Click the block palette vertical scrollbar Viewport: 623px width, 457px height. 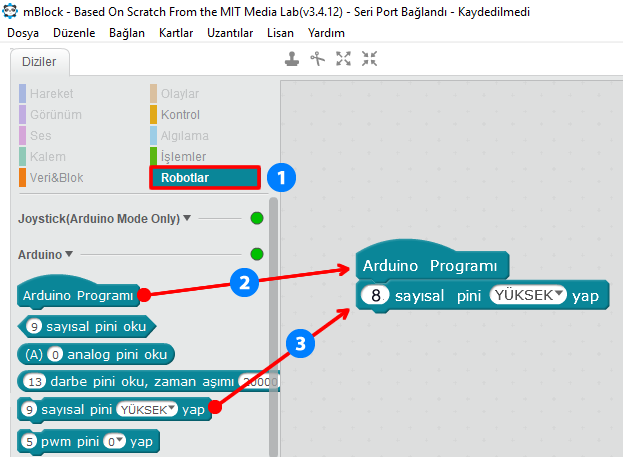tap(273, 327)
